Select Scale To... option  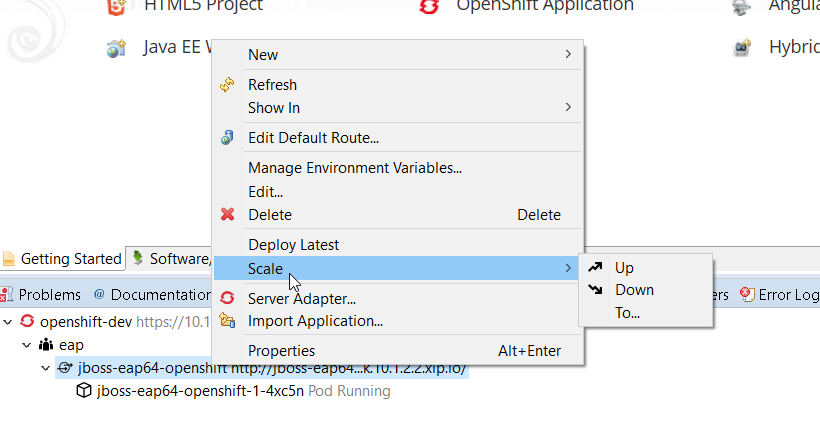coord(627,313)
